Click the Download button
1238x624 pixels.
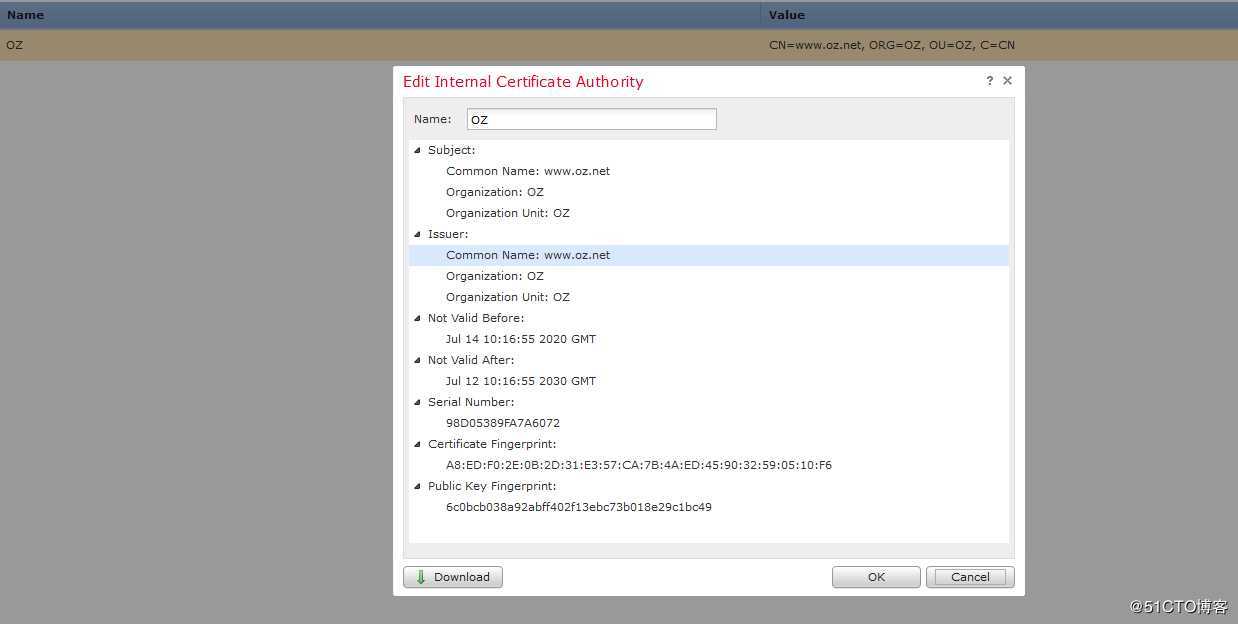point(453,577)
